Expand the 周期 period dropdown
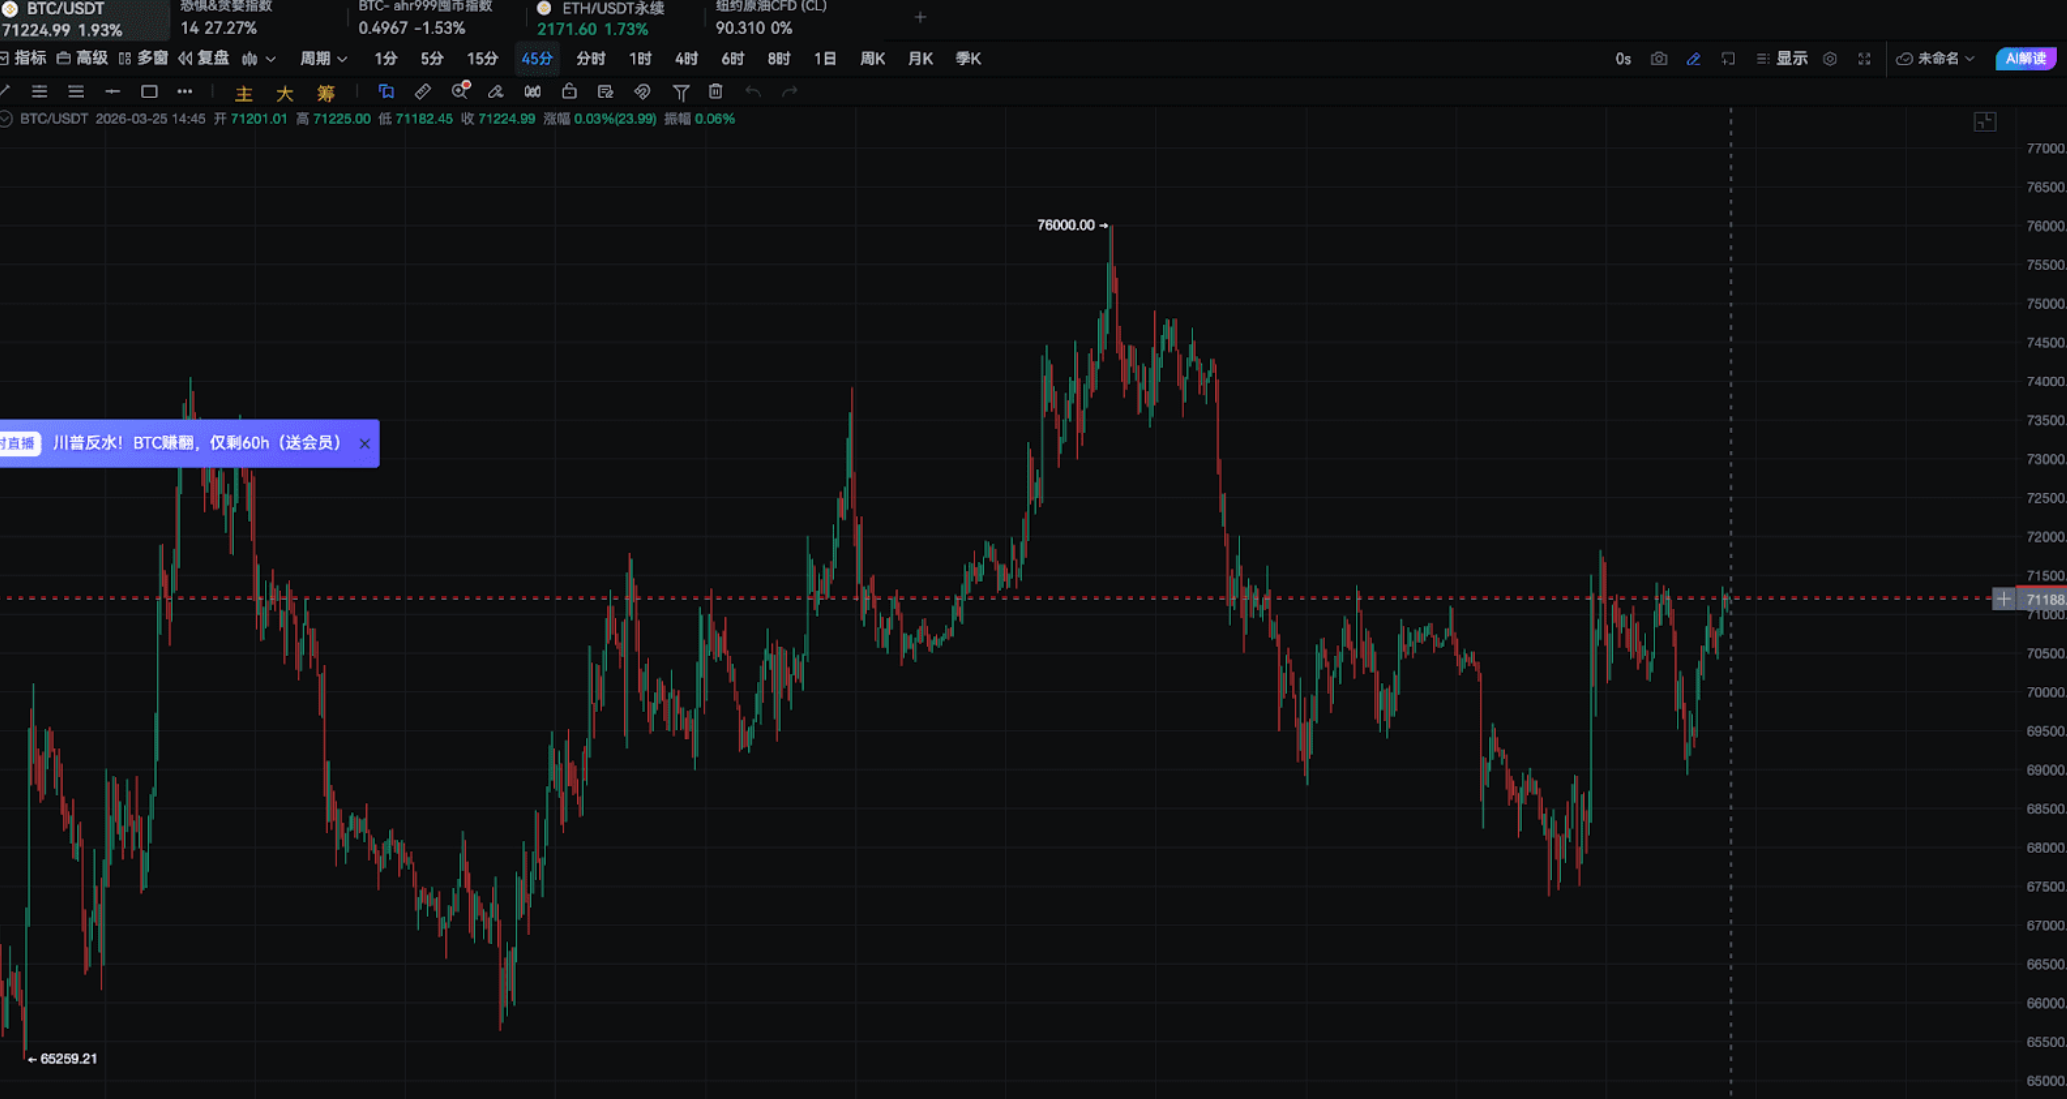This screenshot has height=1099, width=2067. pyautogui.click(x=323, y=59)
